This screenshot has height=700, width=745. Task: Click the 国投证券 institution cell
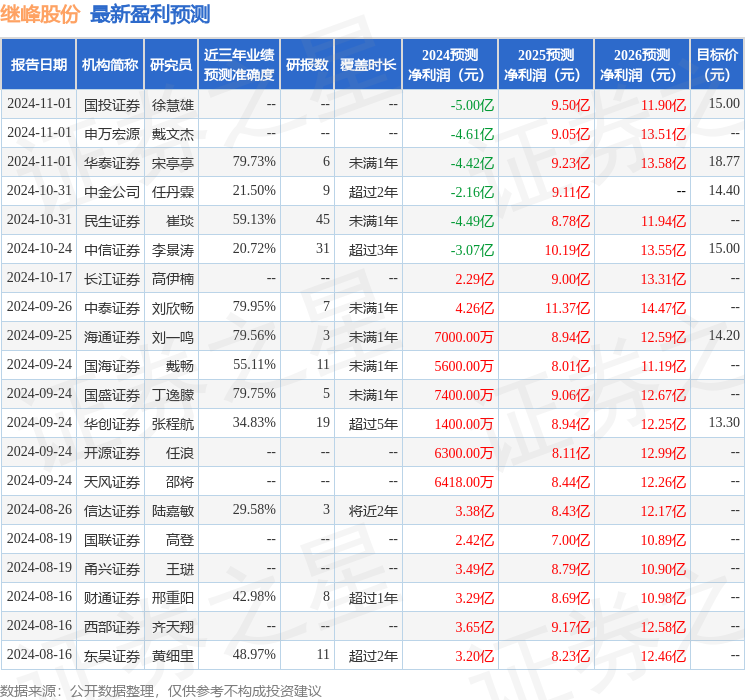[112, 105]
